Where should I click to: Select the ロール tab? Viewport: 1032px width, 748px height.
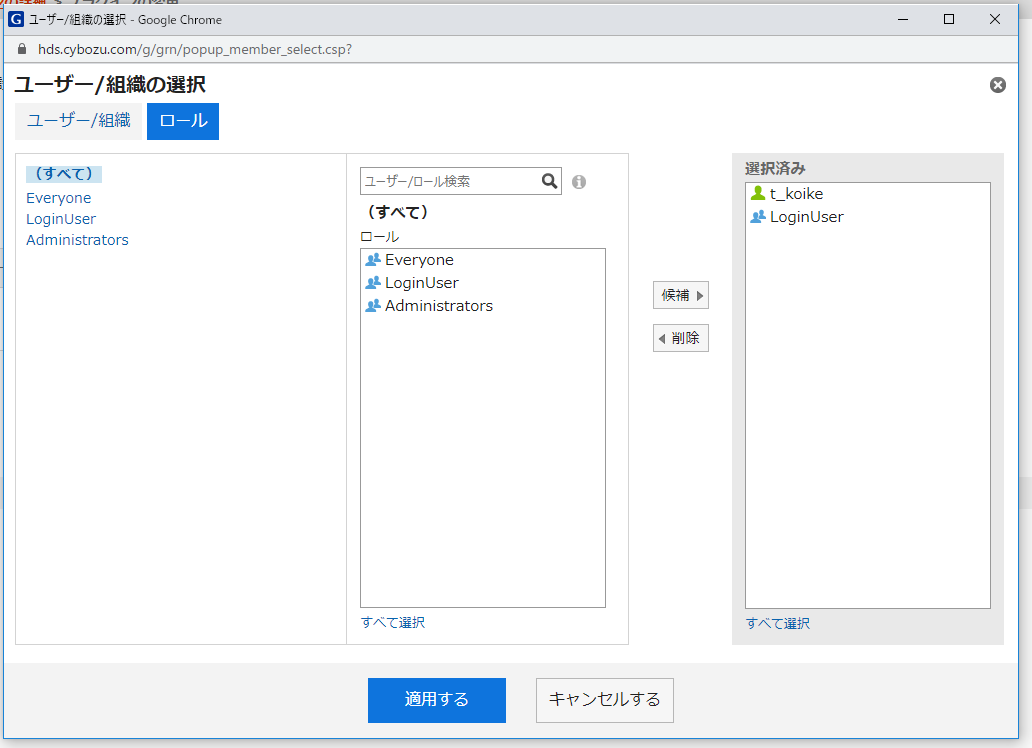click(x=183, y=121)
